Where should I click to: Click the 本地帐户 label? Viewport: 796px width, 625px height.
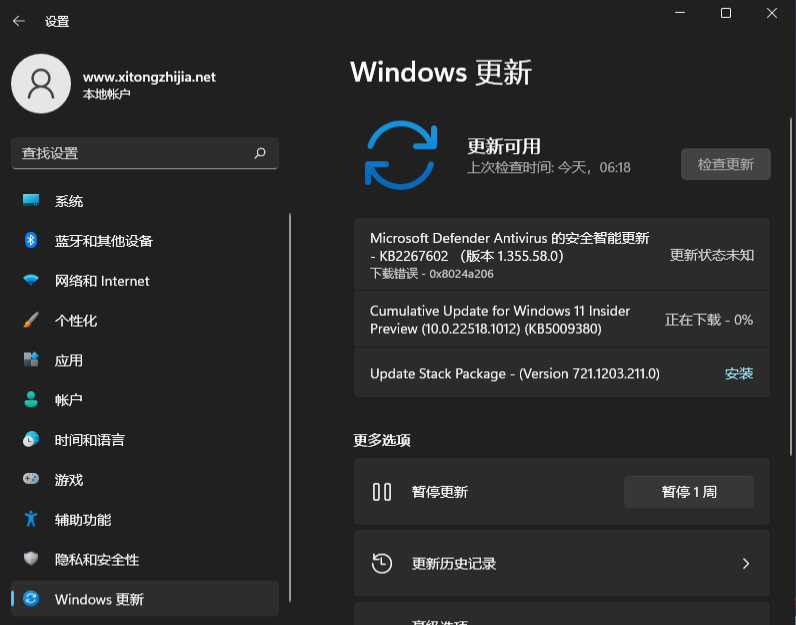tap(107, 94)
